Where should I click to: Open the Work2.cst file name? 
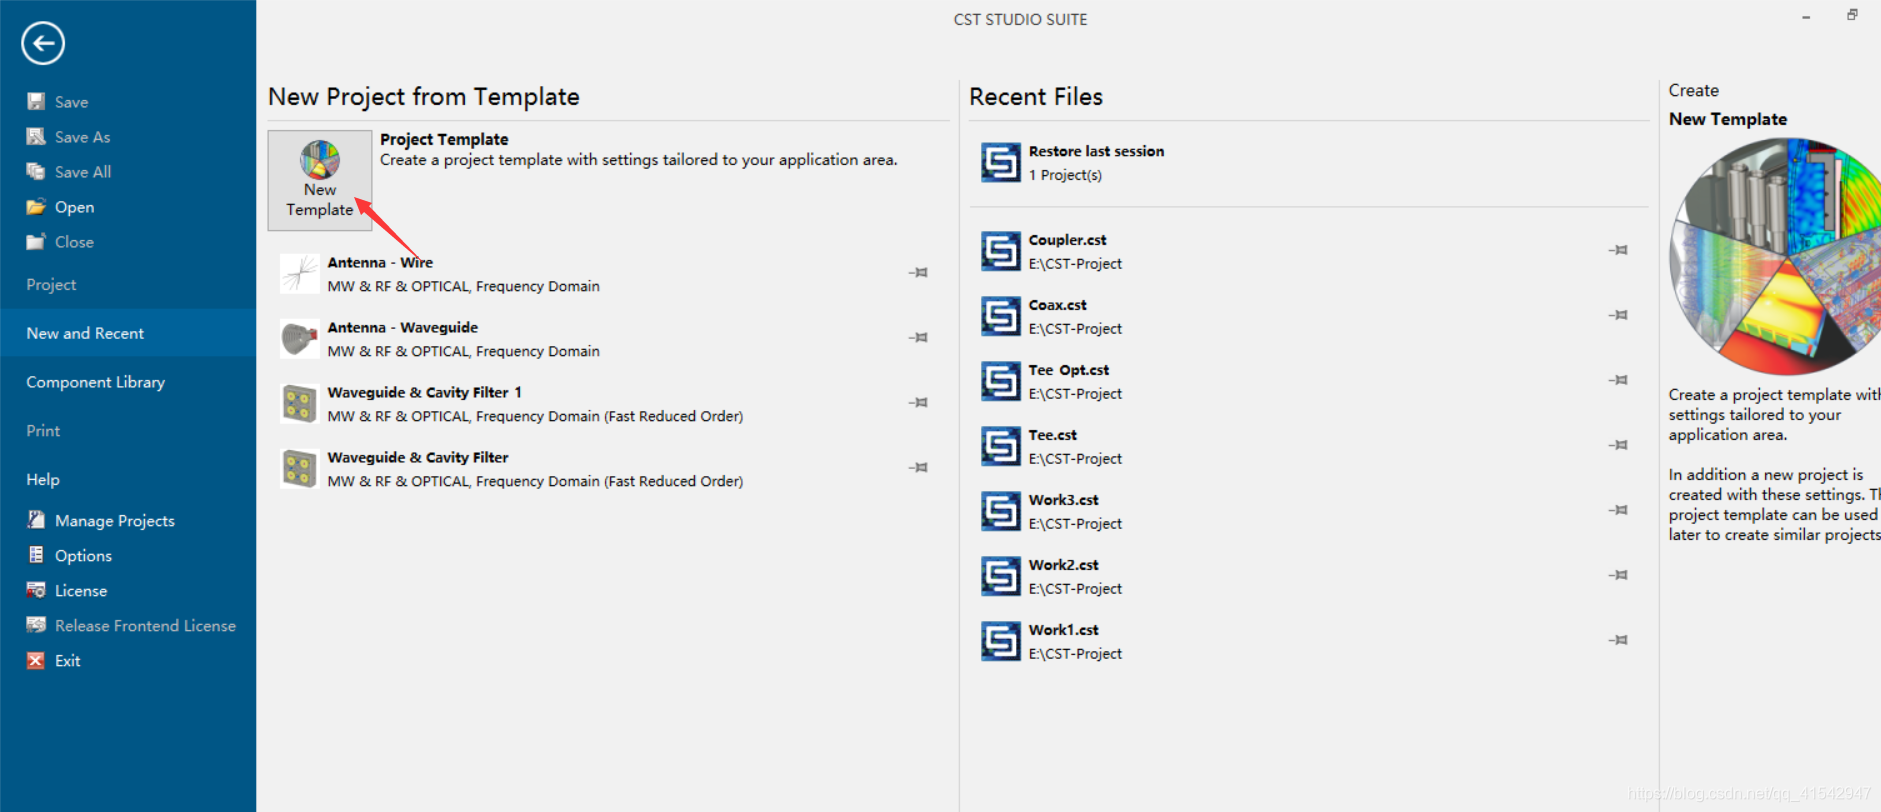tap(1063, 565)
